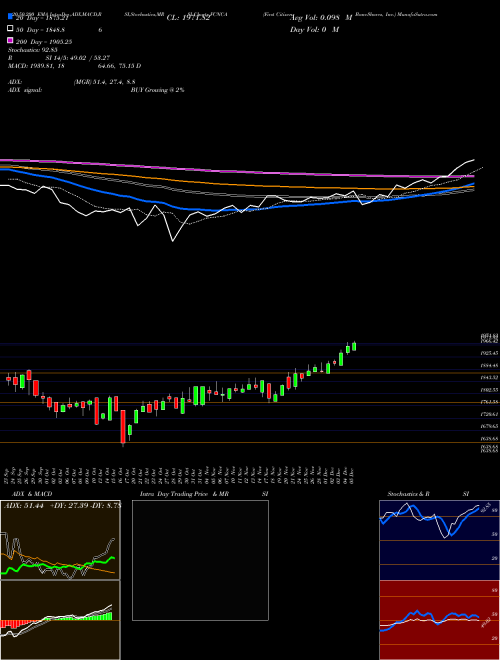
Task: Click the ADX & MACD panel title
Action: [32, 494]
